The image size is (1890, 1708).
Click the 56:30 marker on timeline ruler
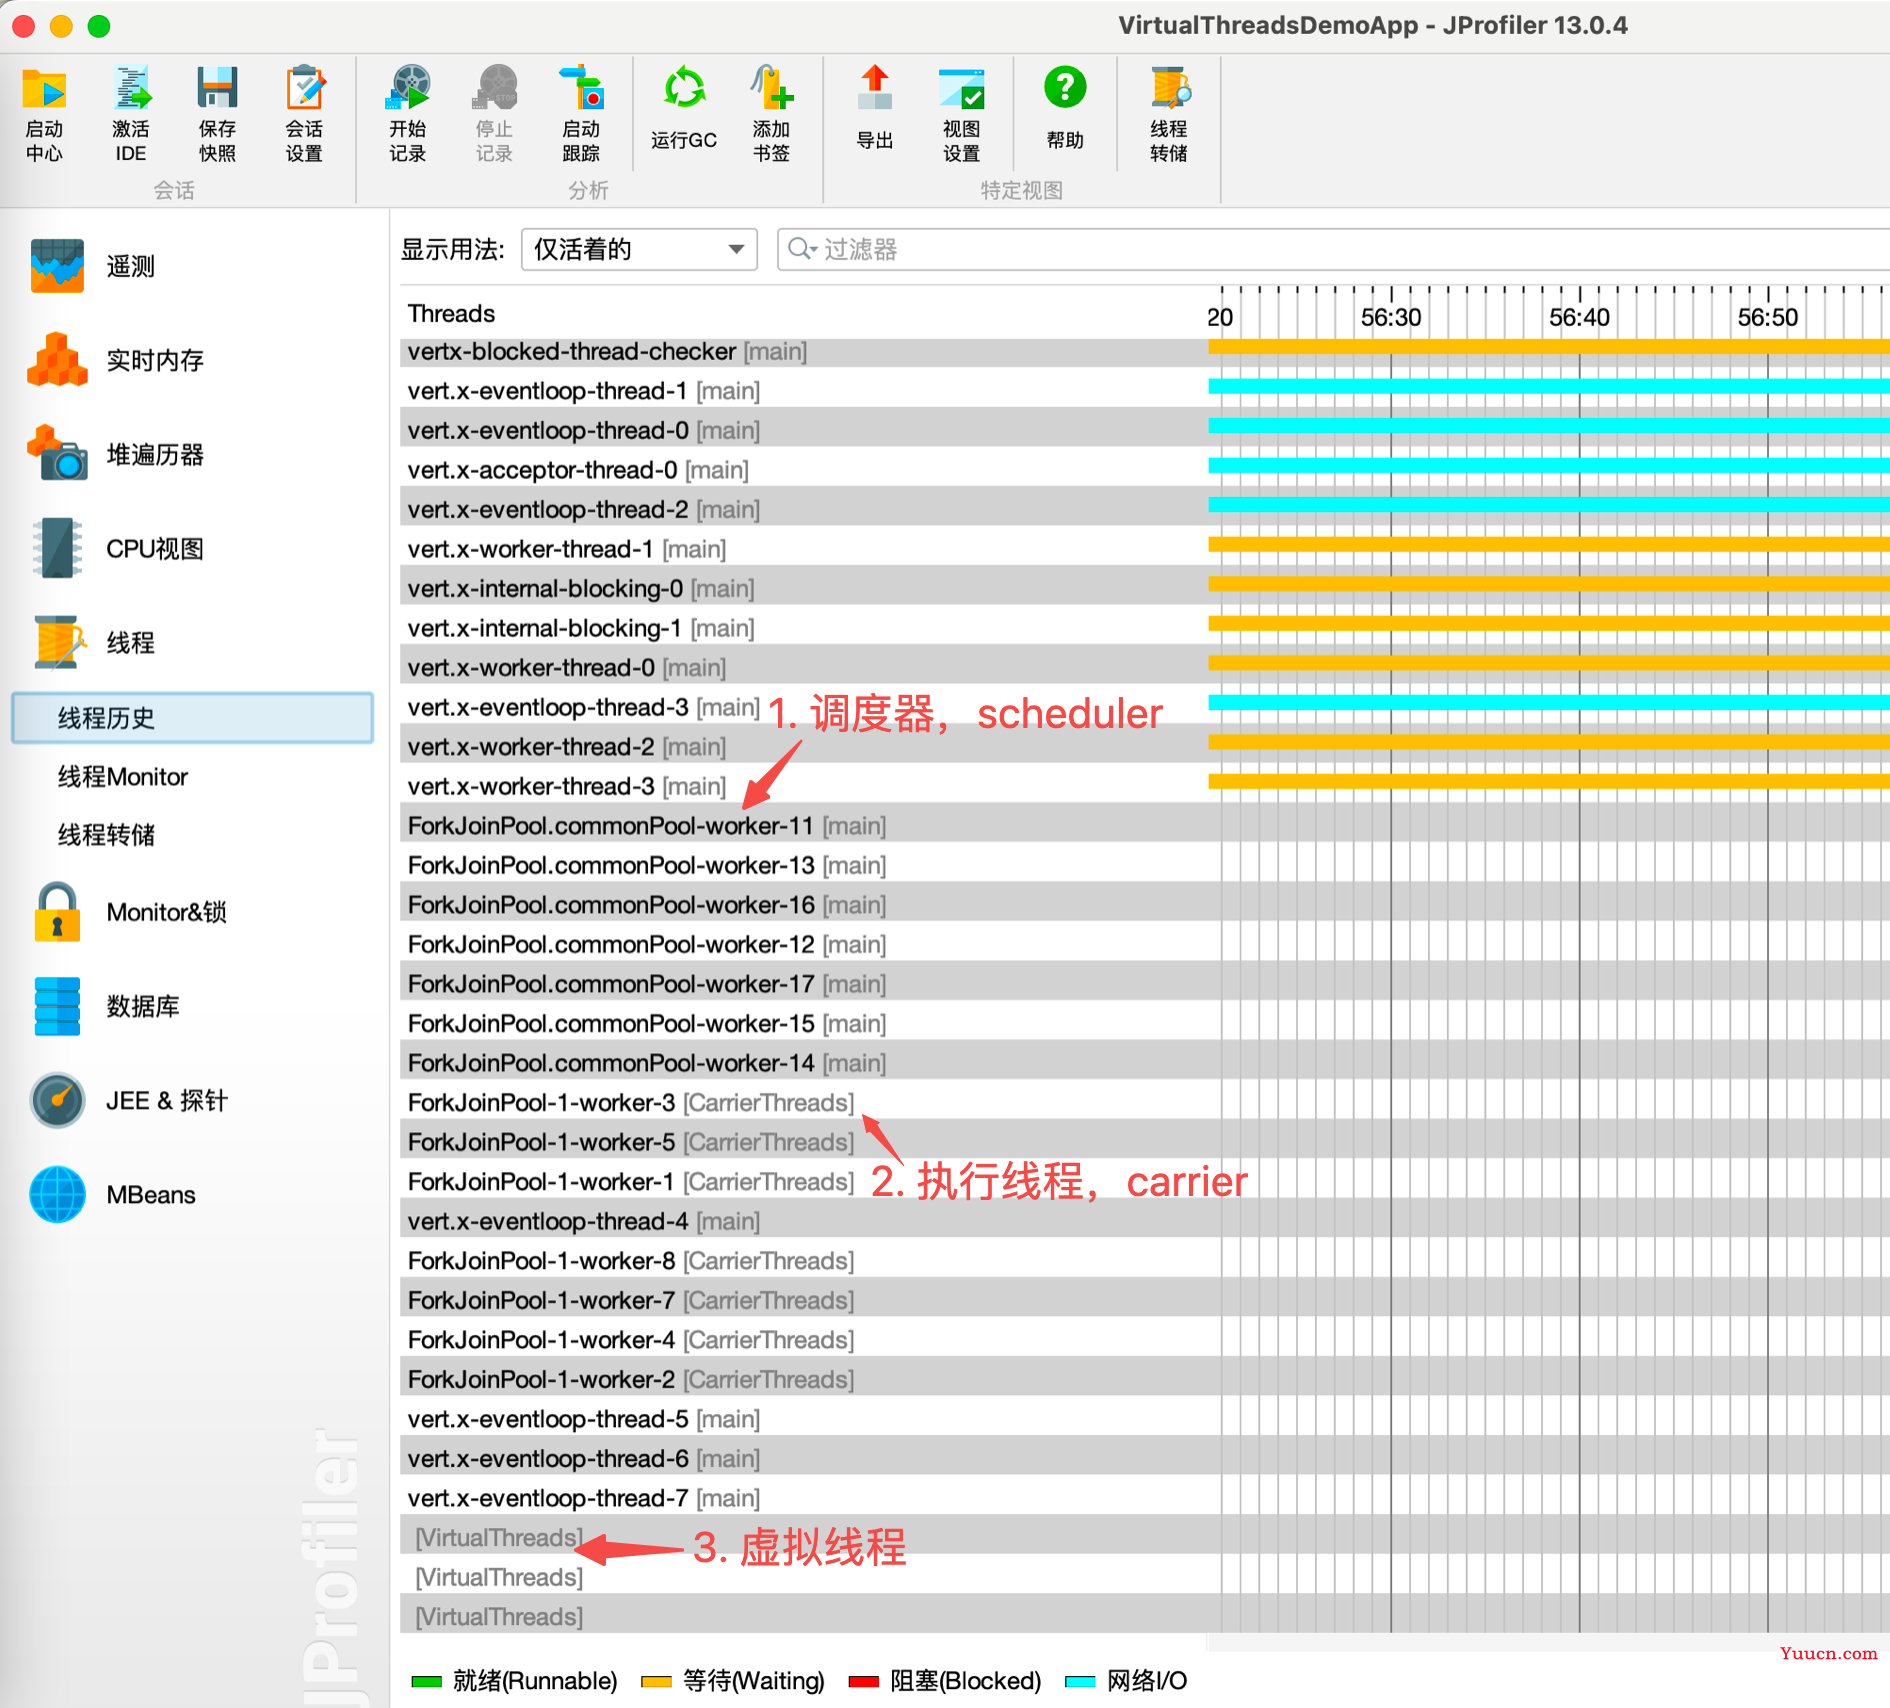tap(1391, 317)
